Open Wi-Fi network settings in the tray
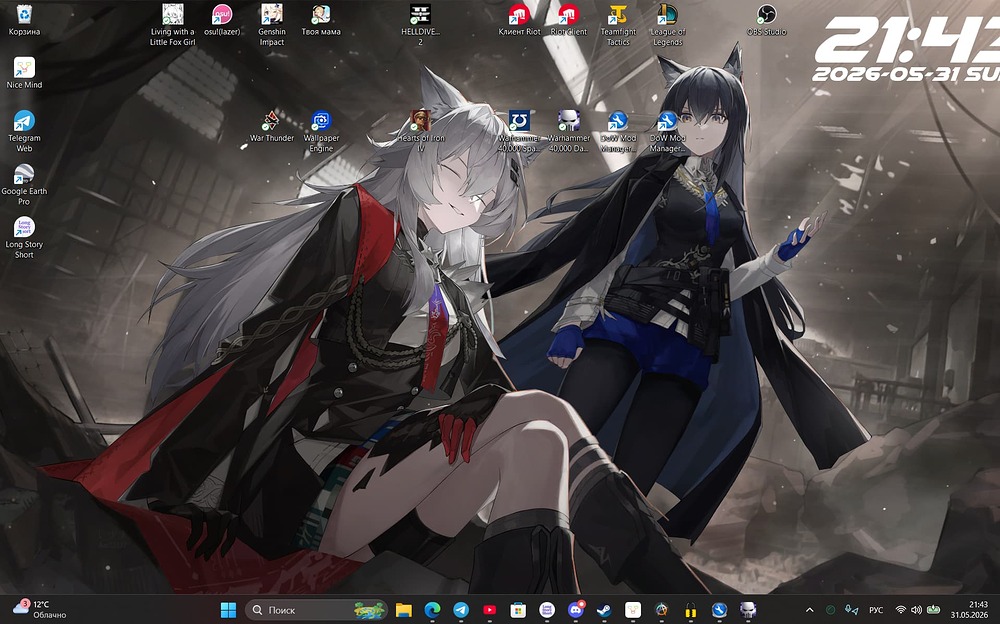1000x624 pixels. 901,610
